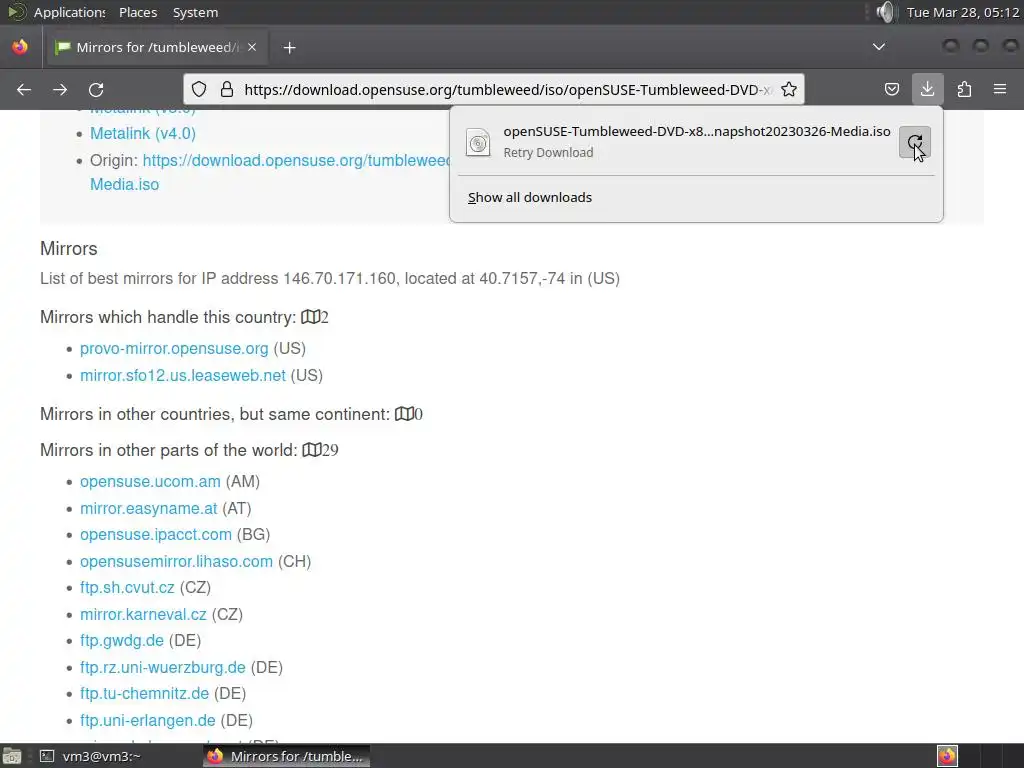Open the Metalink (v4.0) link
The height and width of the screenshot is (768, 1024).
143,133
